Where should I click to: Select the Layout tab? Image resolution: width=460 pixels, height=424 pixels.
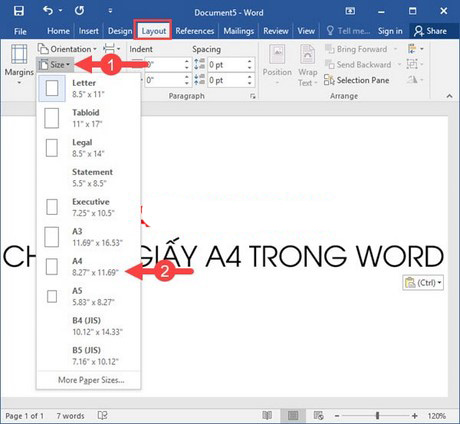point(153,31)
